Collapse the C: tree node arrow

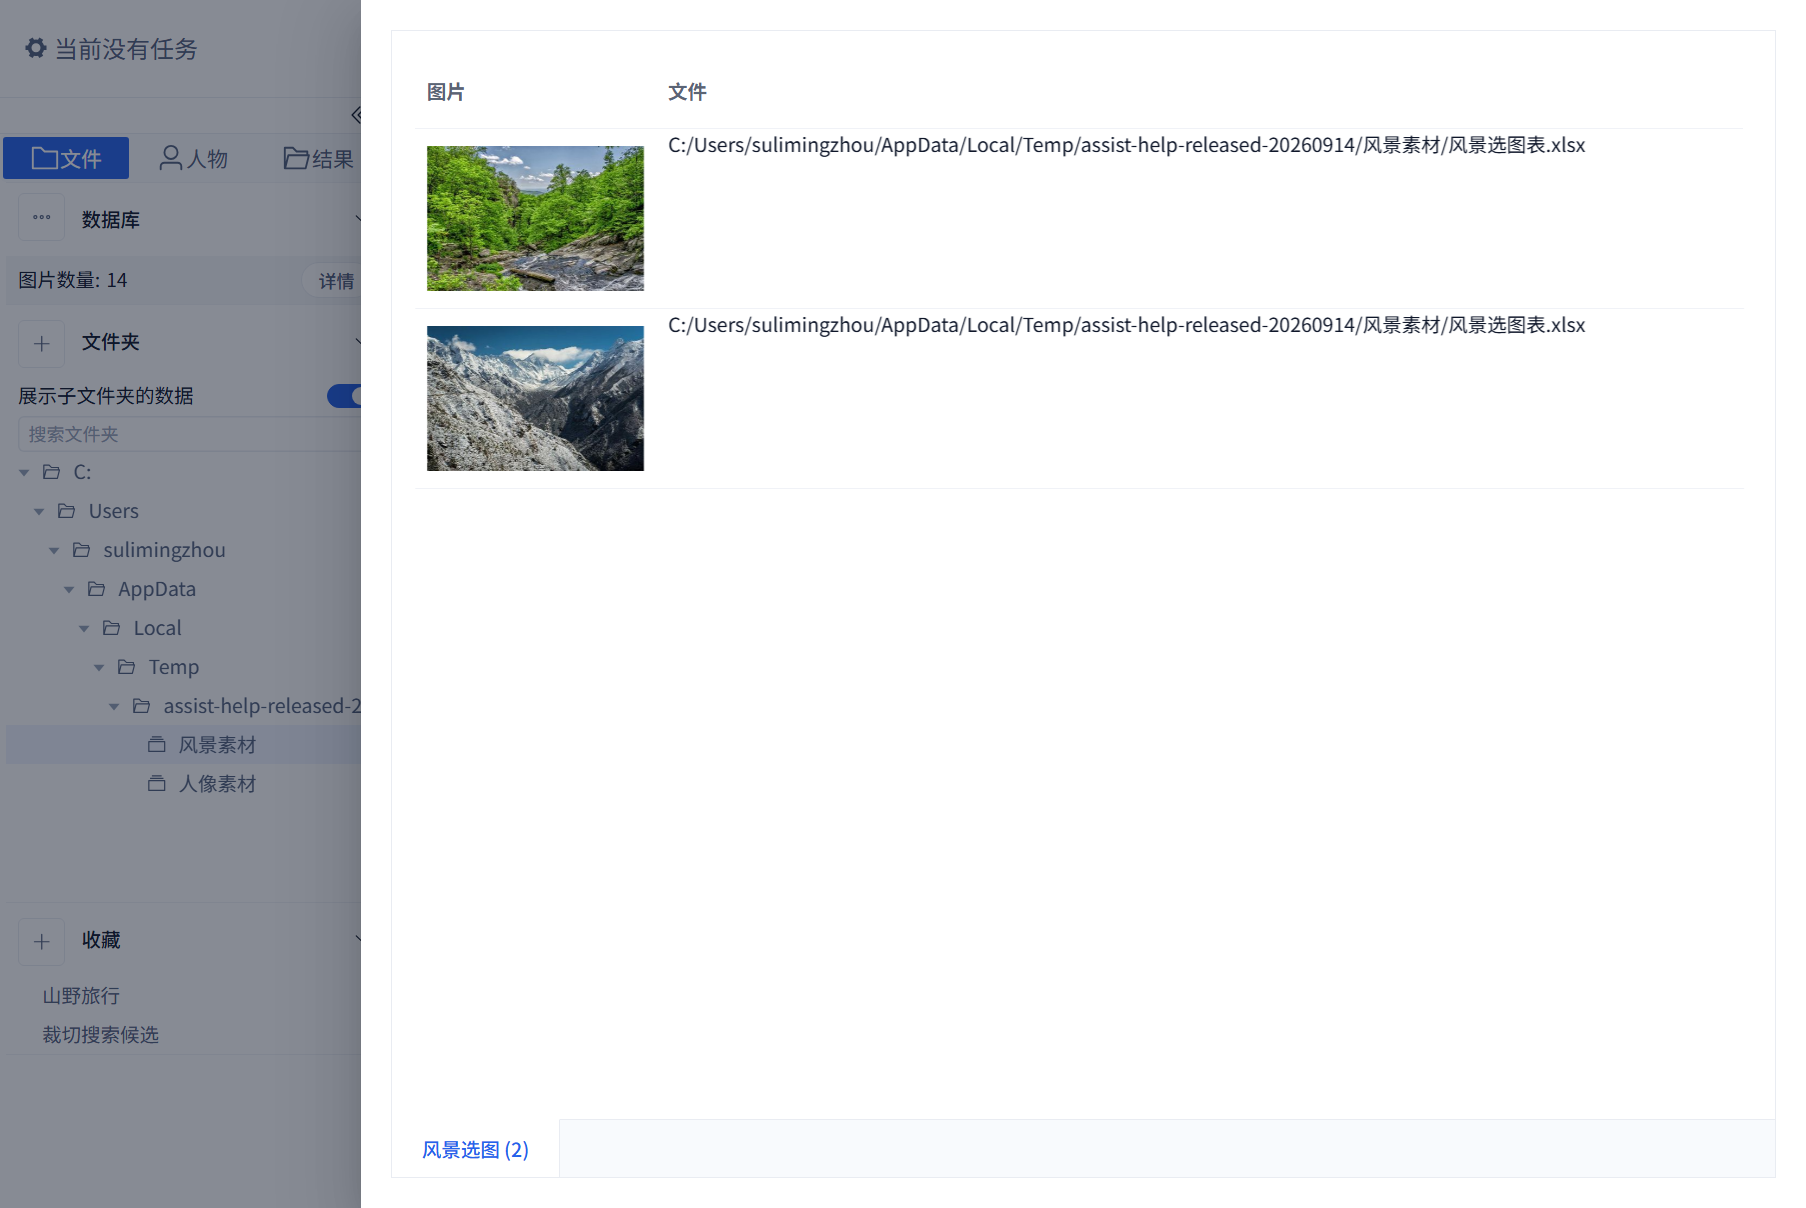[24, 472]
